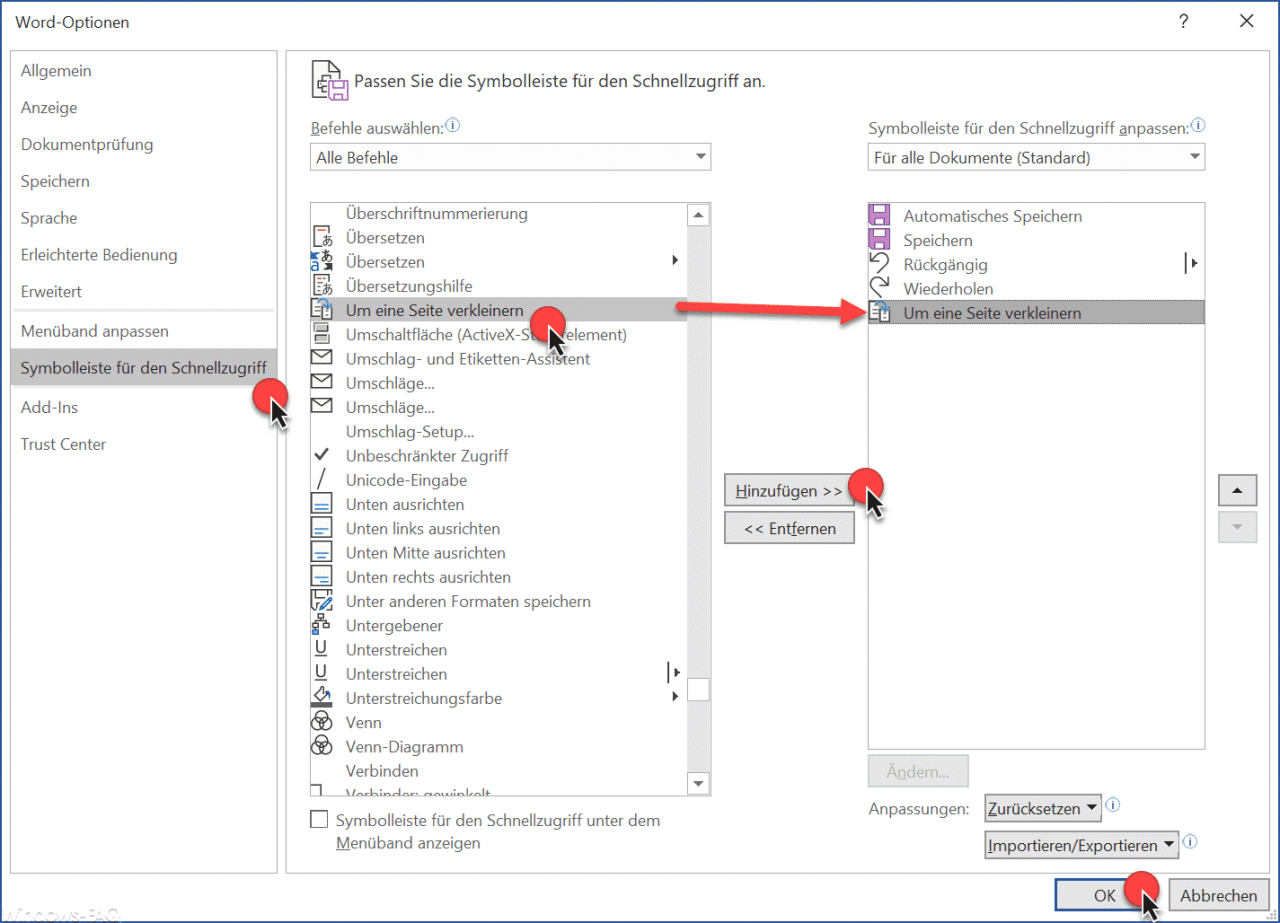
Task: Click the info icon beside Befehle auswählen
Action: tap(452, 126)
